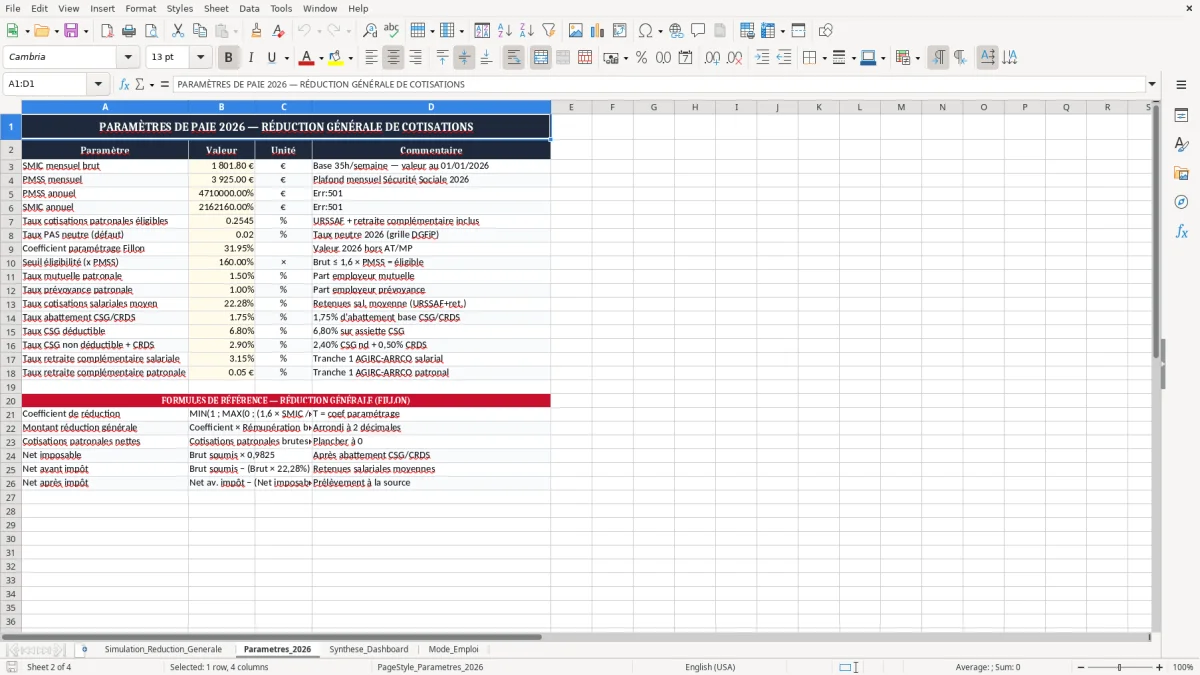The width and height of the screenshot is (1200, 675).
Task: Open the Navigator compass in sidebar
Action: point(1181,202)
